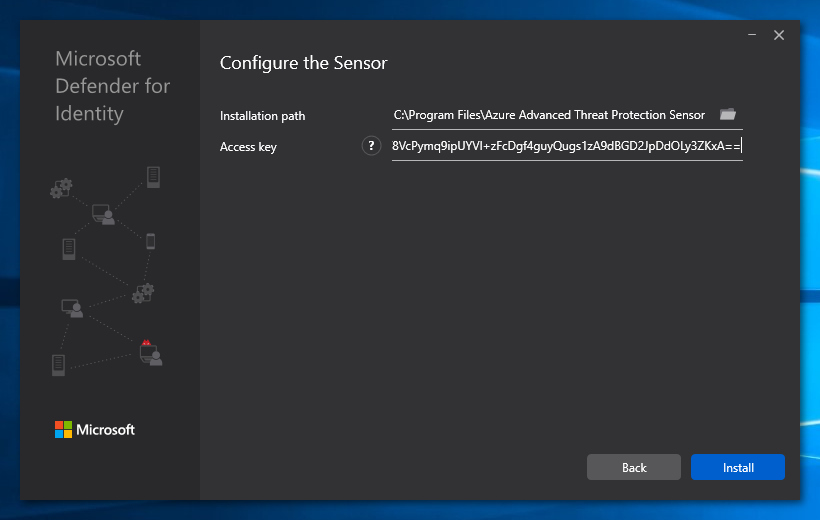
Task: Click the Microsoft logo in sidebar
Action: [x=95, y=429]
